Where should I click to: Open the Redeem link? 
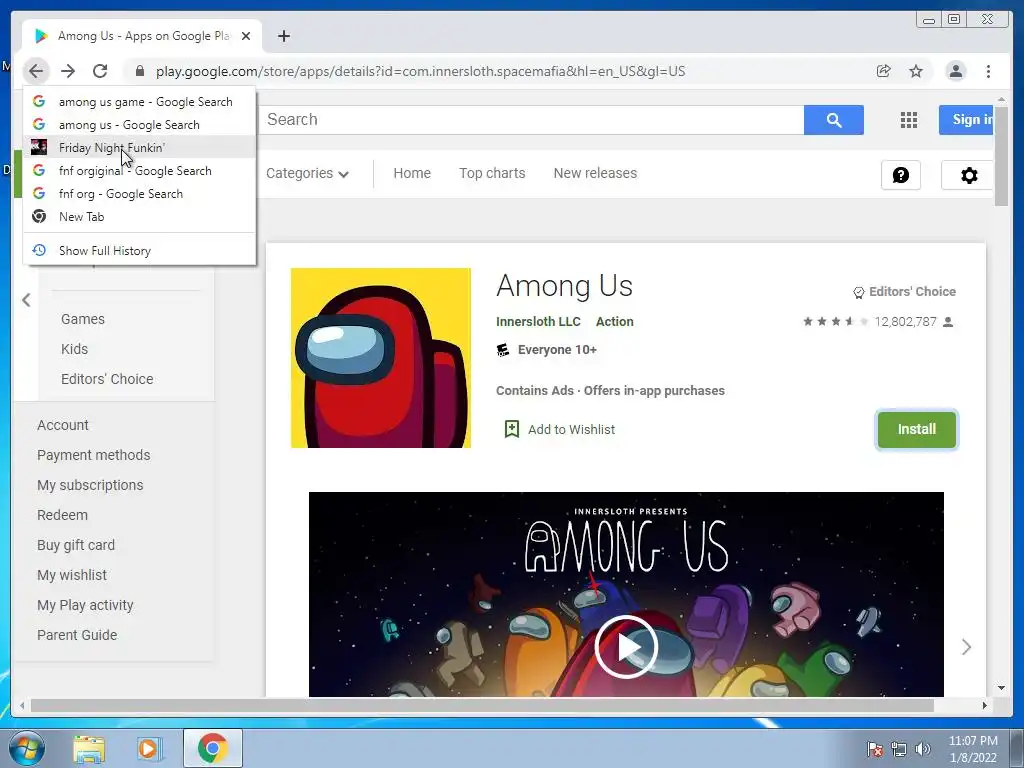click(x=62, y=515)
